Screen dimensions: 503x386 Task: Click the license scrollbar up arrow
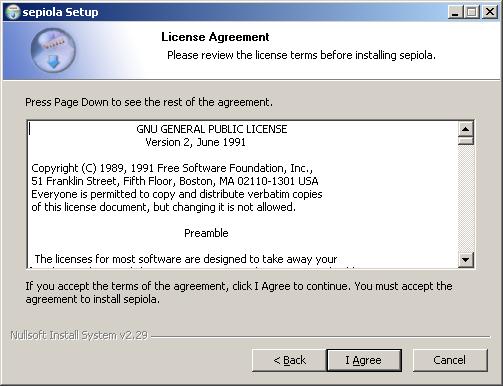466,129
